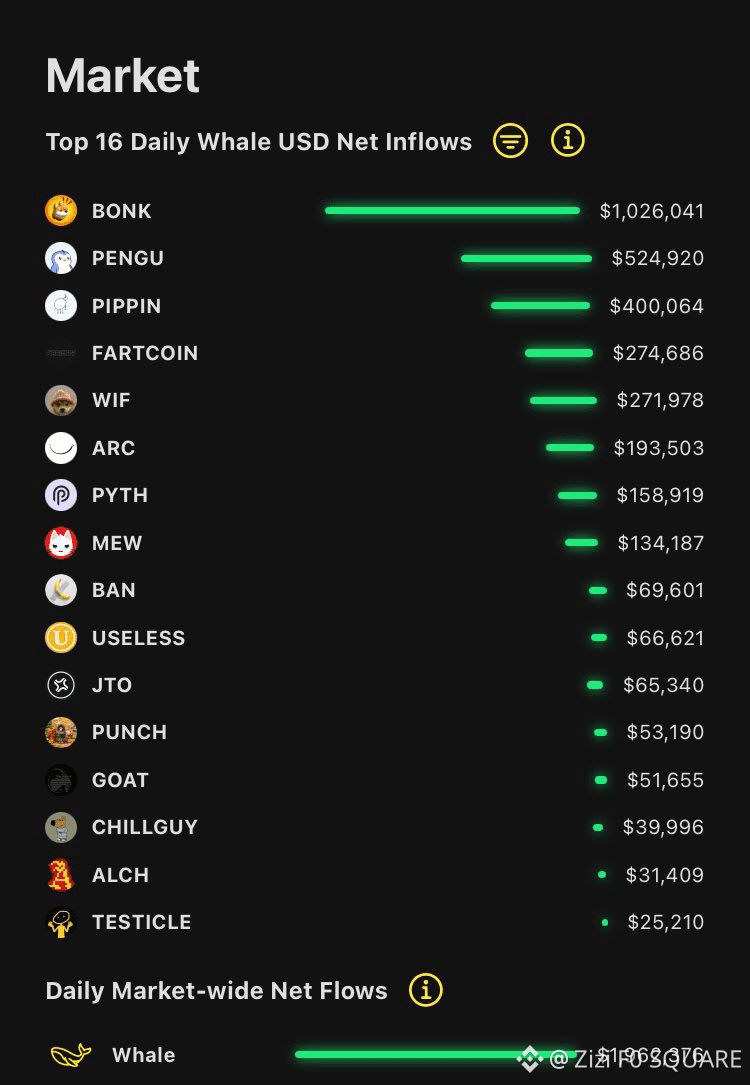The height and width of the screenshot is (1085, 750).
Task: Select the PIPPIN token name
Action: point(127,306)
